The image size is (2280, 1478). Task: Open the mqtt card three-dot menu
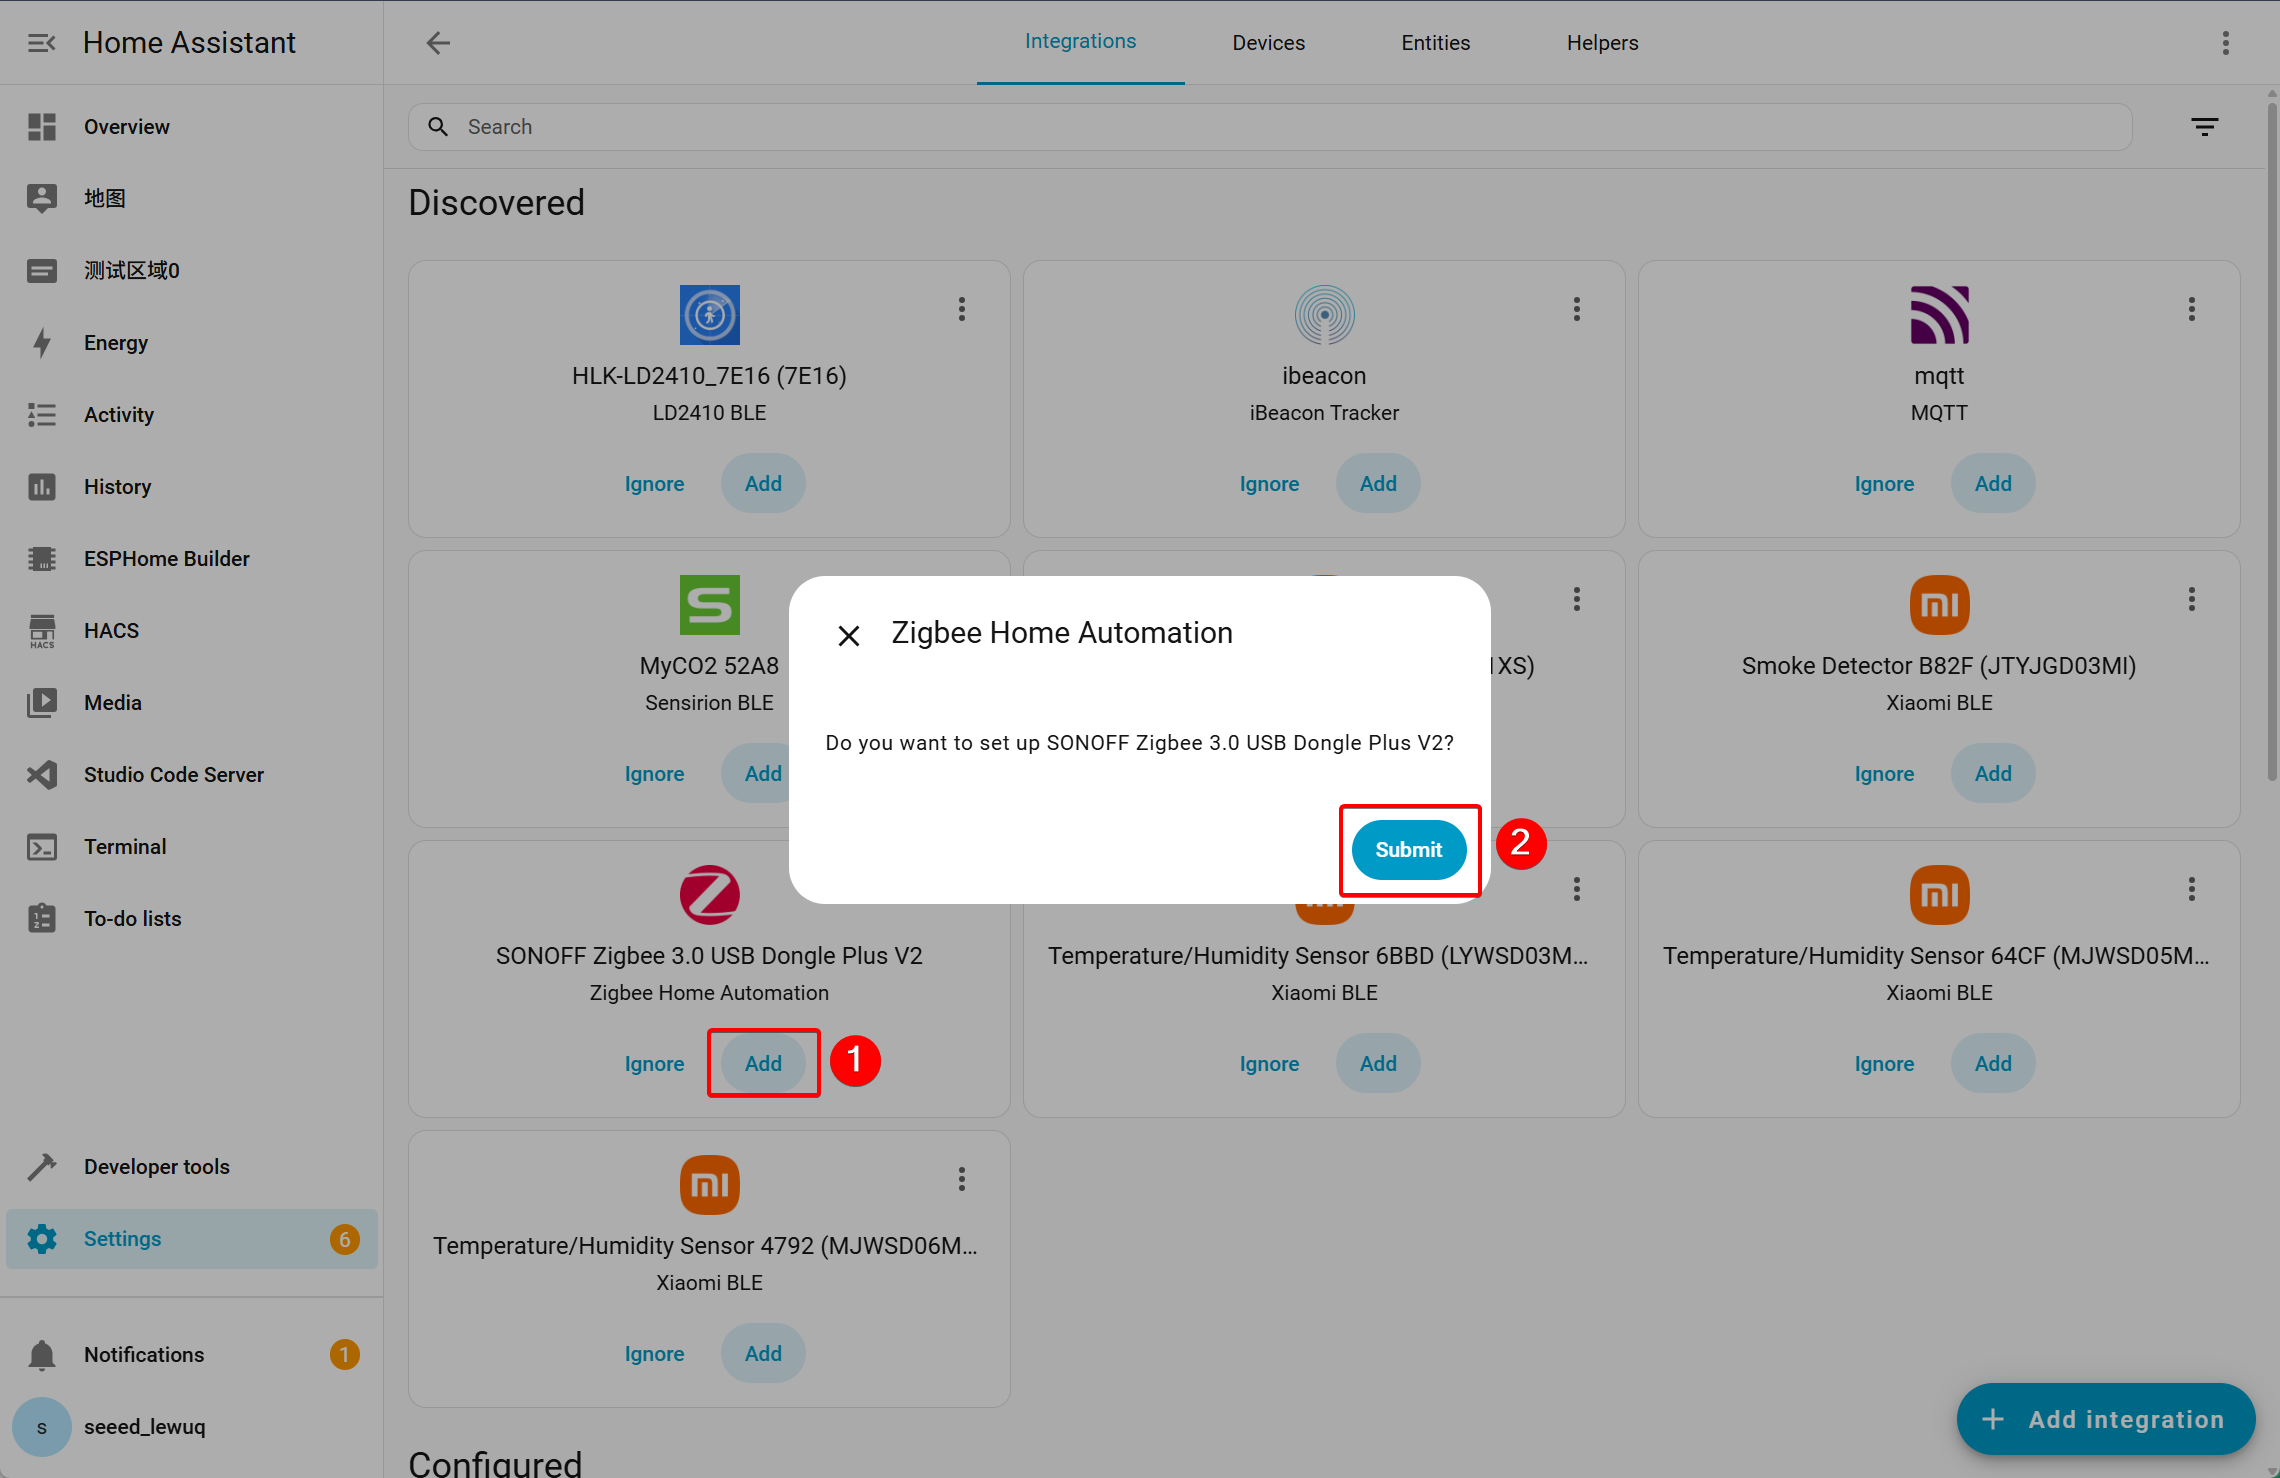(2192, 309)
